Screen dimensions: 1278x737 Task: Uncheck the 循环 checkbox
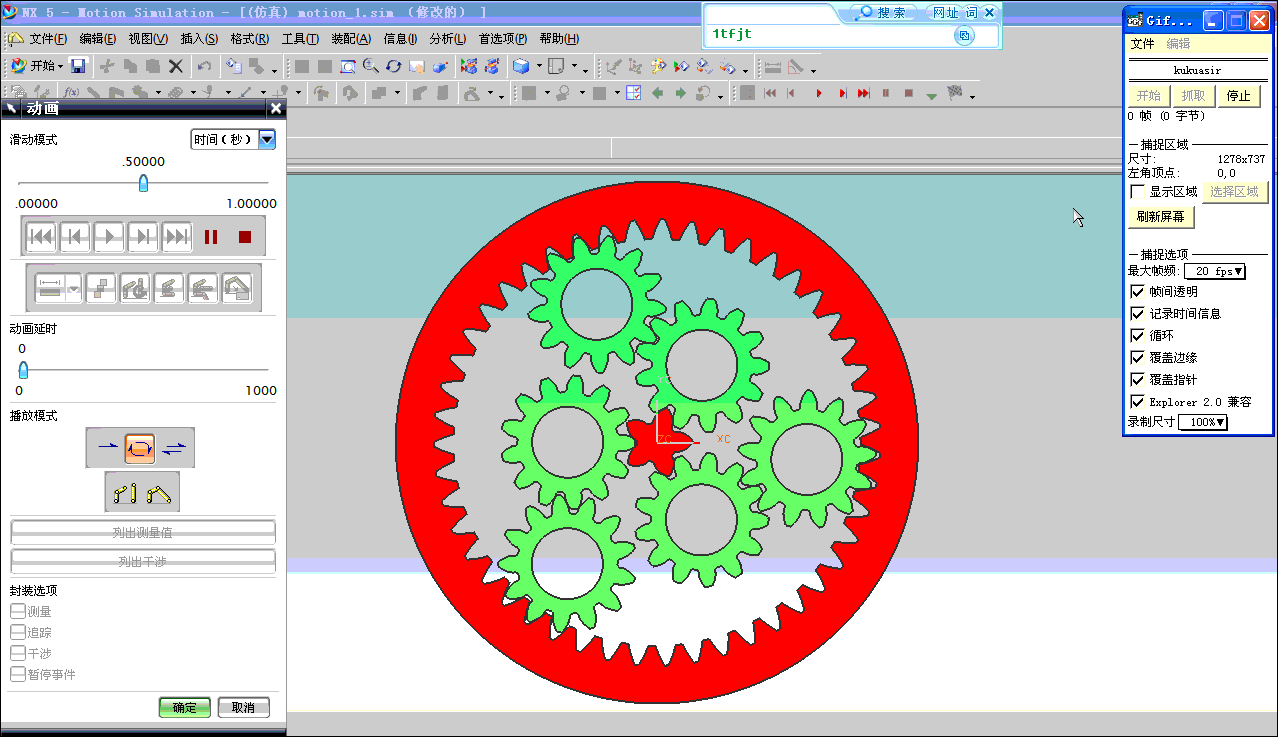[x=1137, y=336]
